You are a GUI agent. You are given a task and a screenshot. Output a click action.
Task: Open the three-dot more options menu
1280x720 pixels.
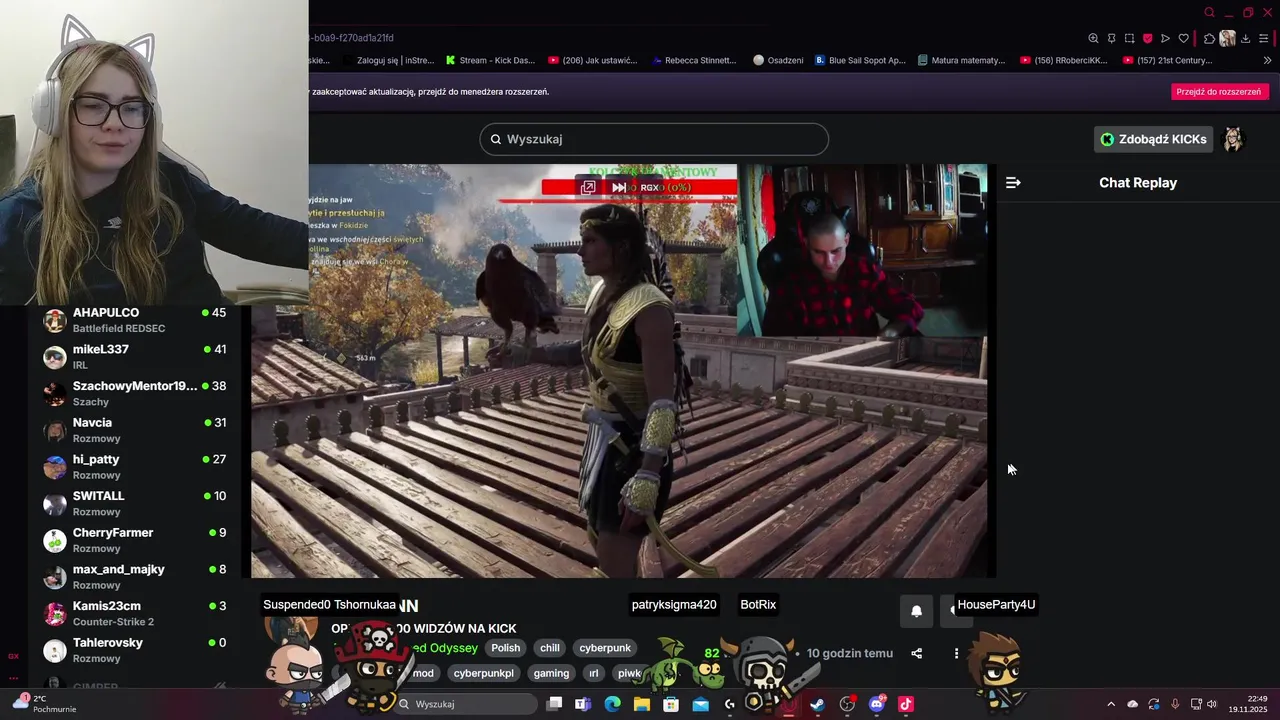[956, 653]
